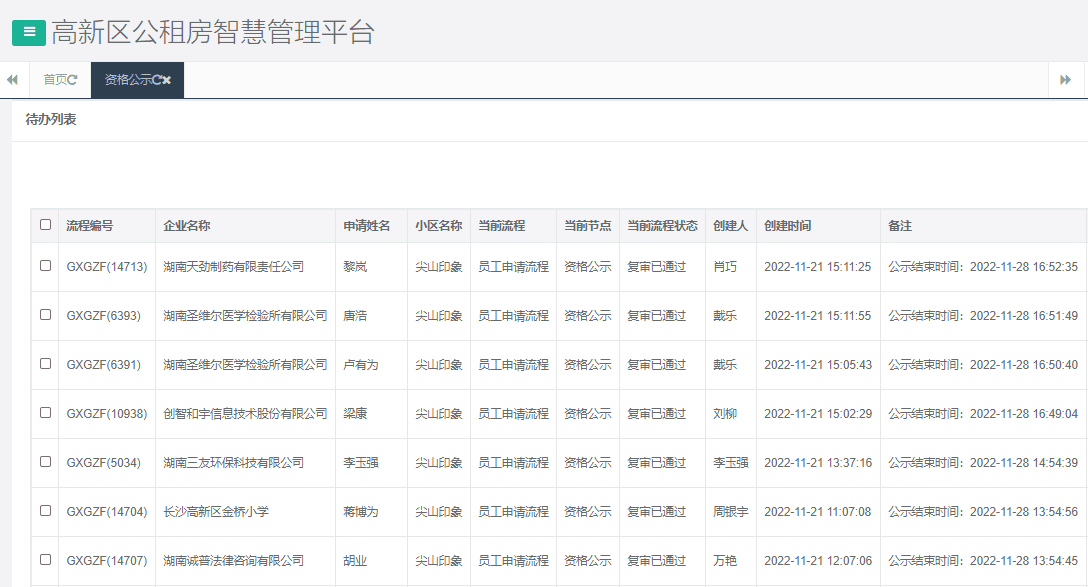Viewport: 1088px width, 587px height.
Task: Check the 长沙高新区金桥小学 row checkbox
Action: tap(45, 511)
